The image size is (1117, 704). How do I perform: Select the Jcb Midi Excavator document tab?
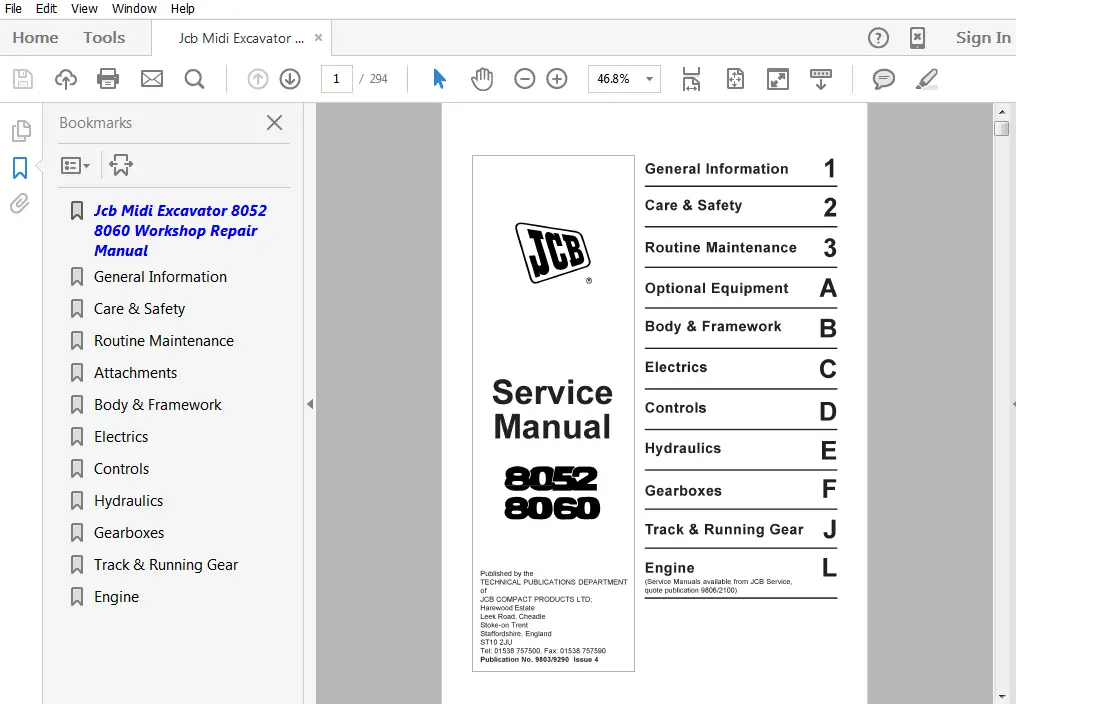241,38
